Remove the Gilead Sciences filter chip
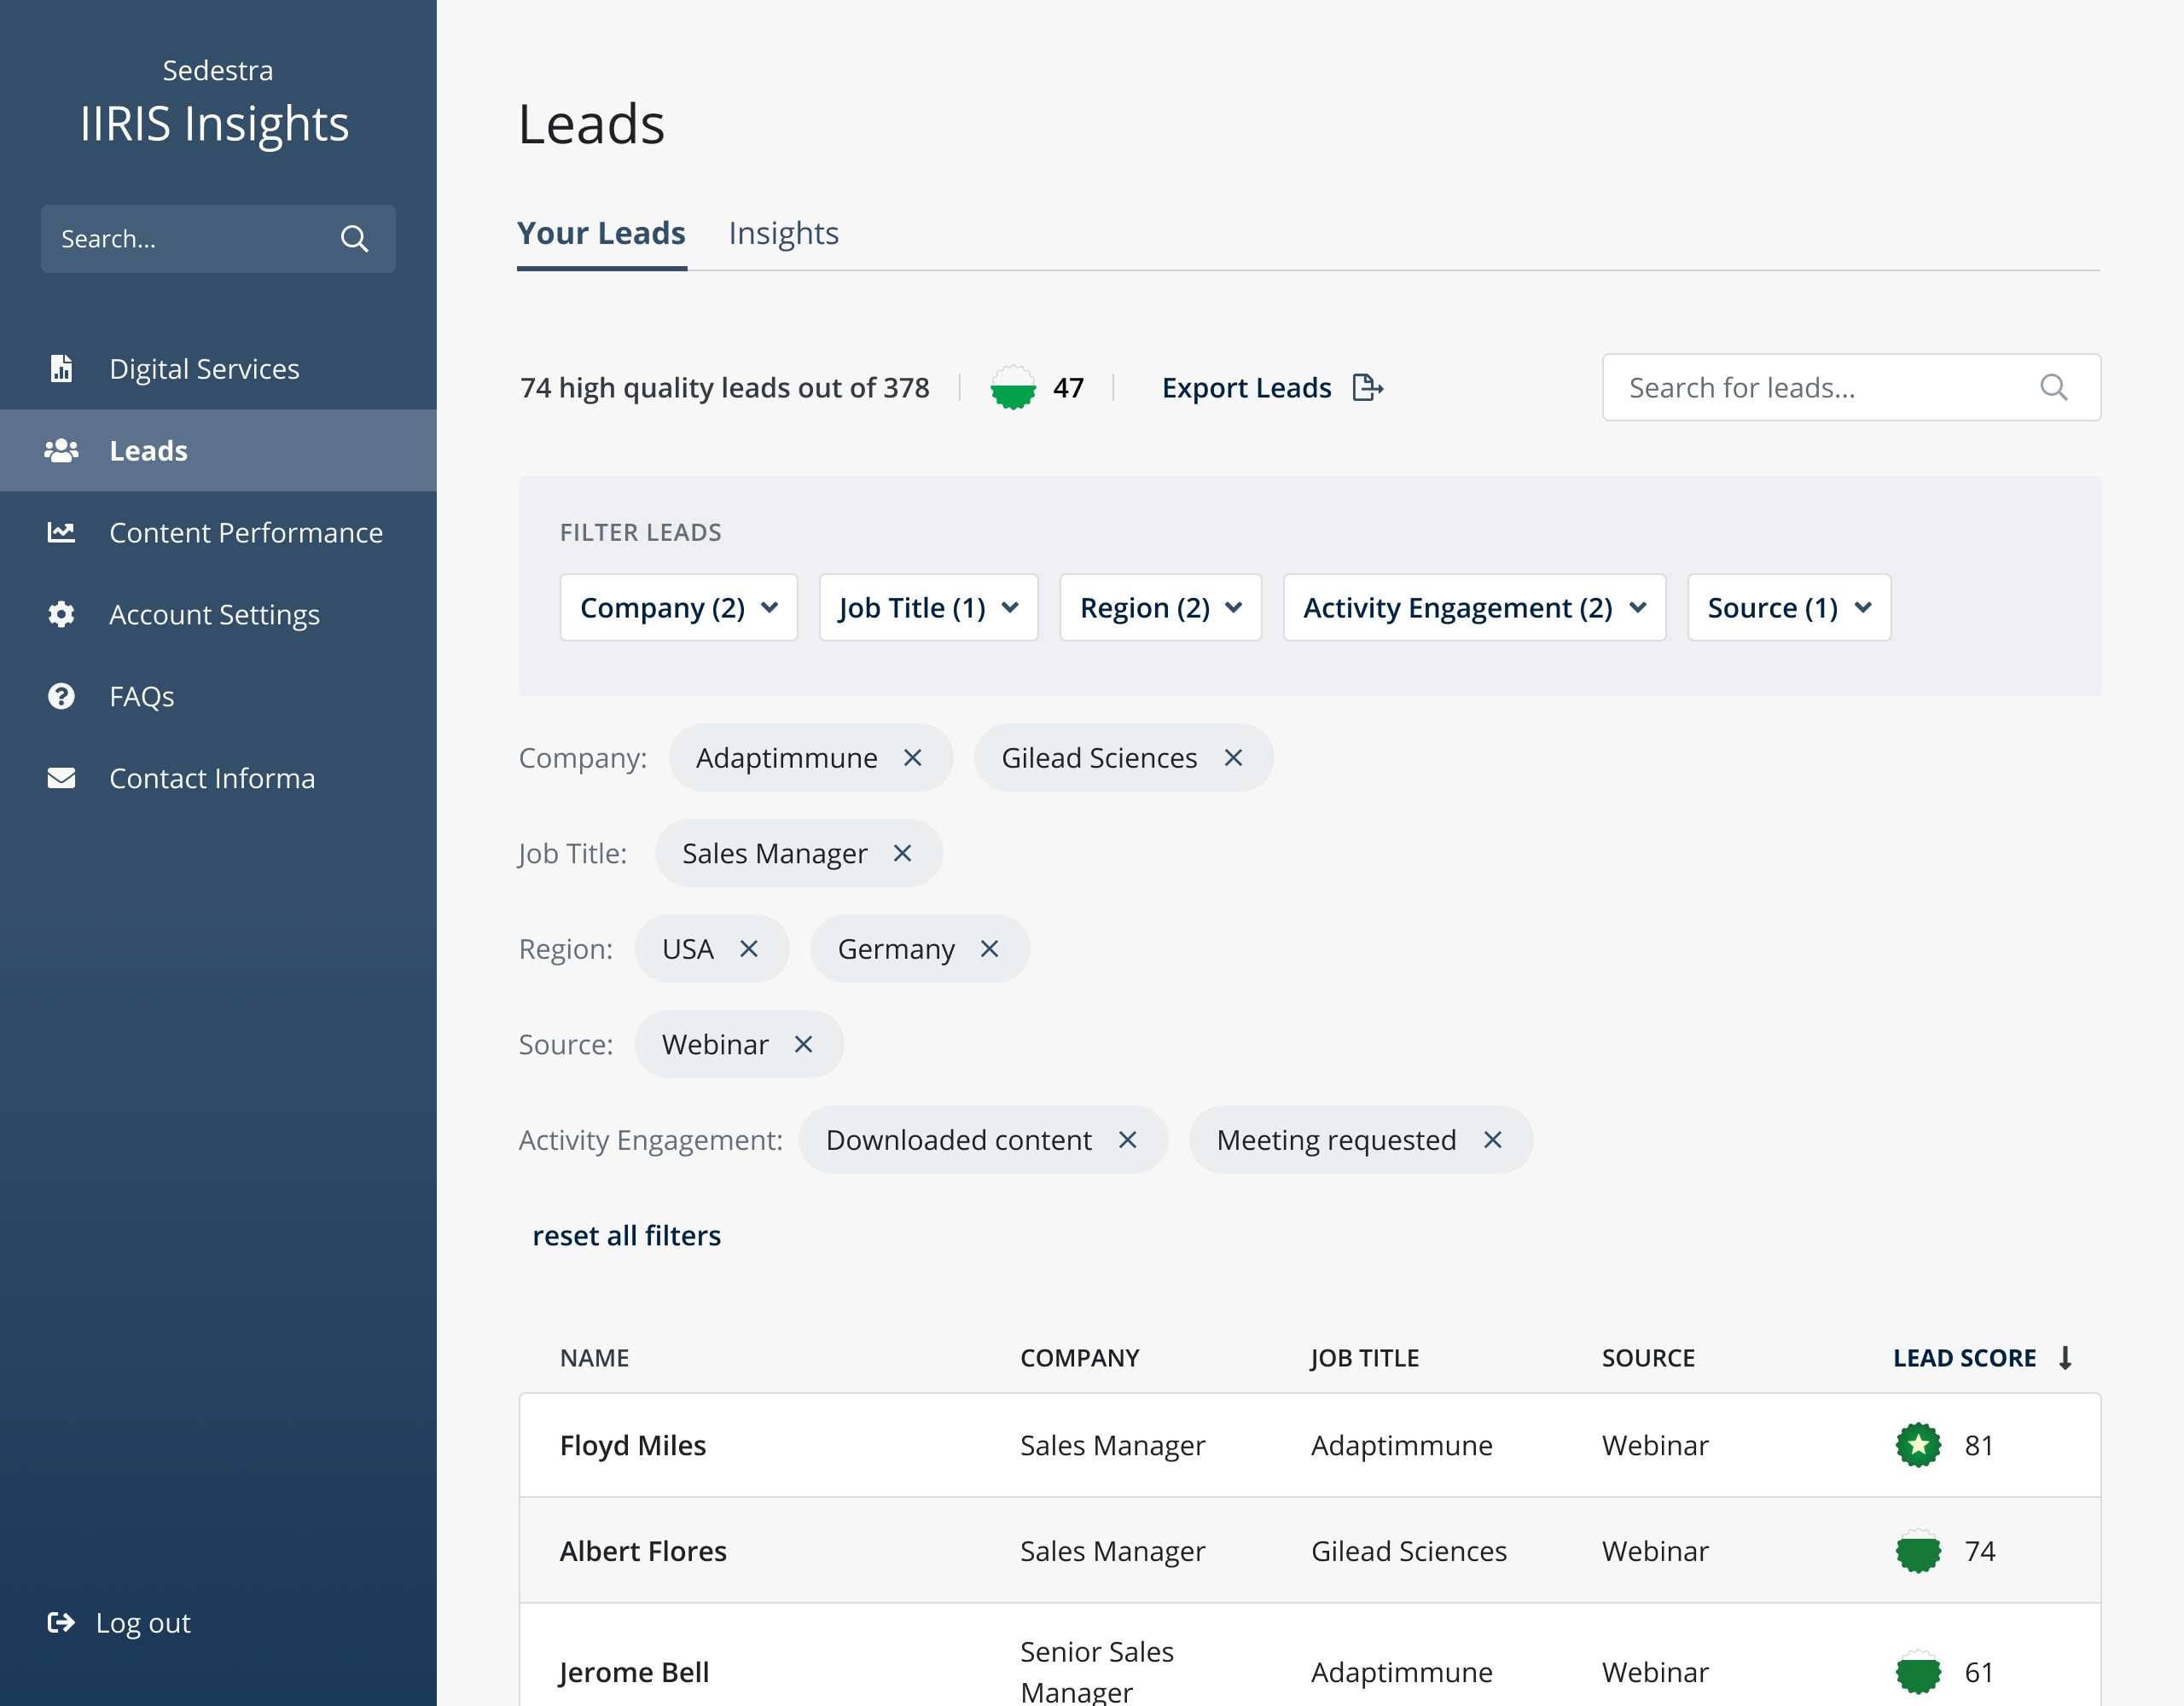Image resolution: width=2184 pixels, height=1706 pixels. click(1233, 758)
